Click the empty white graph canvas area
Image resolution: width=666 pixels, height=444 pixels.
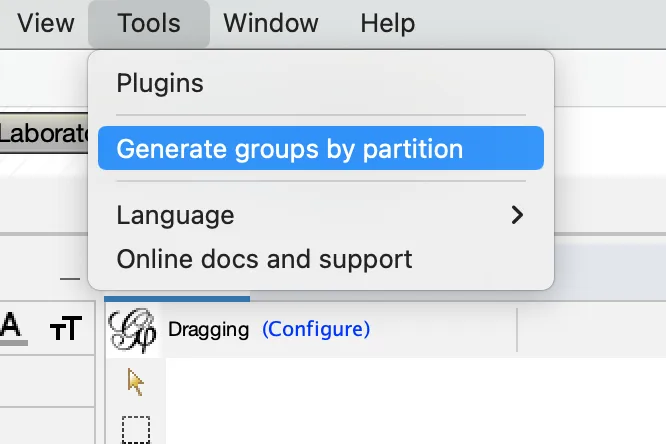[415, 401]
